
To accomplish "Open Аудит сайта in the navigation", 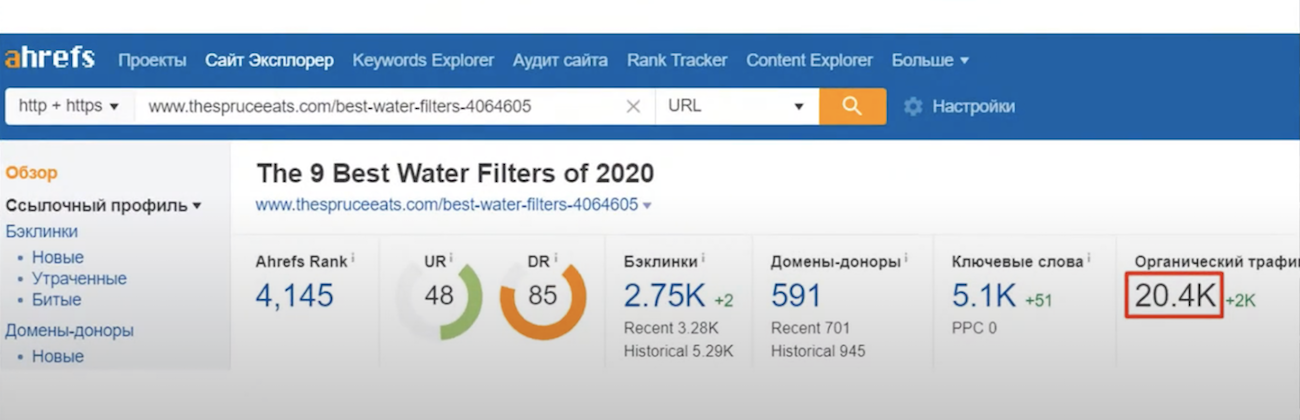I will [x=560, y=60].
